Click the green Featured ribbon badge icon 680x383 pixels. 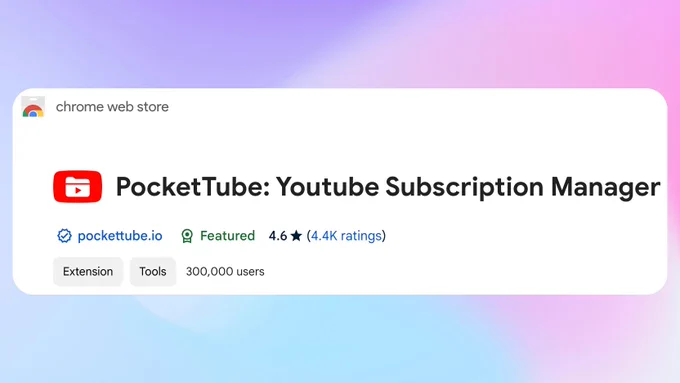coord(187,236)
